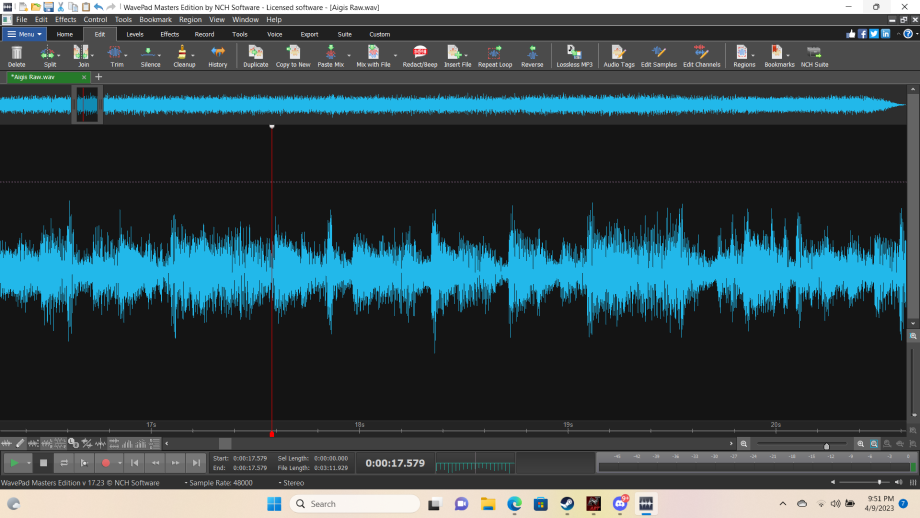Expand the Paste Mix dropdown arrow
Image resolution: width=920 pixels, height=518 pixels.
click(x=349, y=56)
